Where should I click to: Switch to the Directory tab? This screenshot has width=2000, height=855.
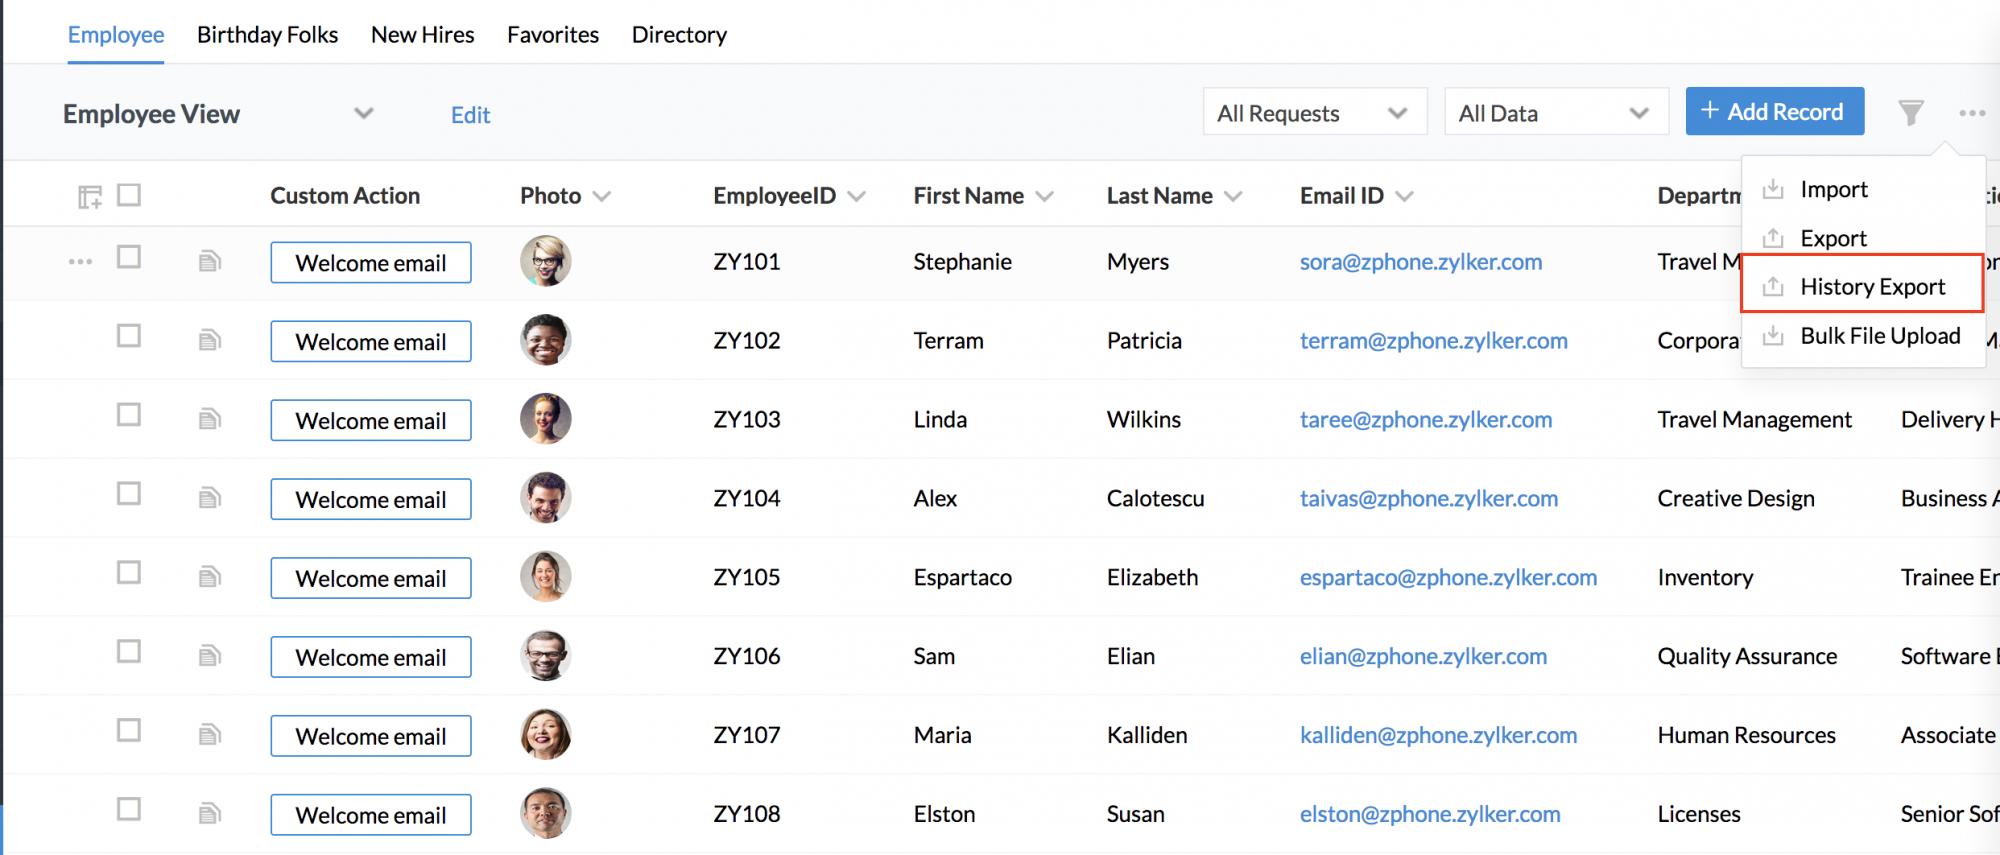679,34
